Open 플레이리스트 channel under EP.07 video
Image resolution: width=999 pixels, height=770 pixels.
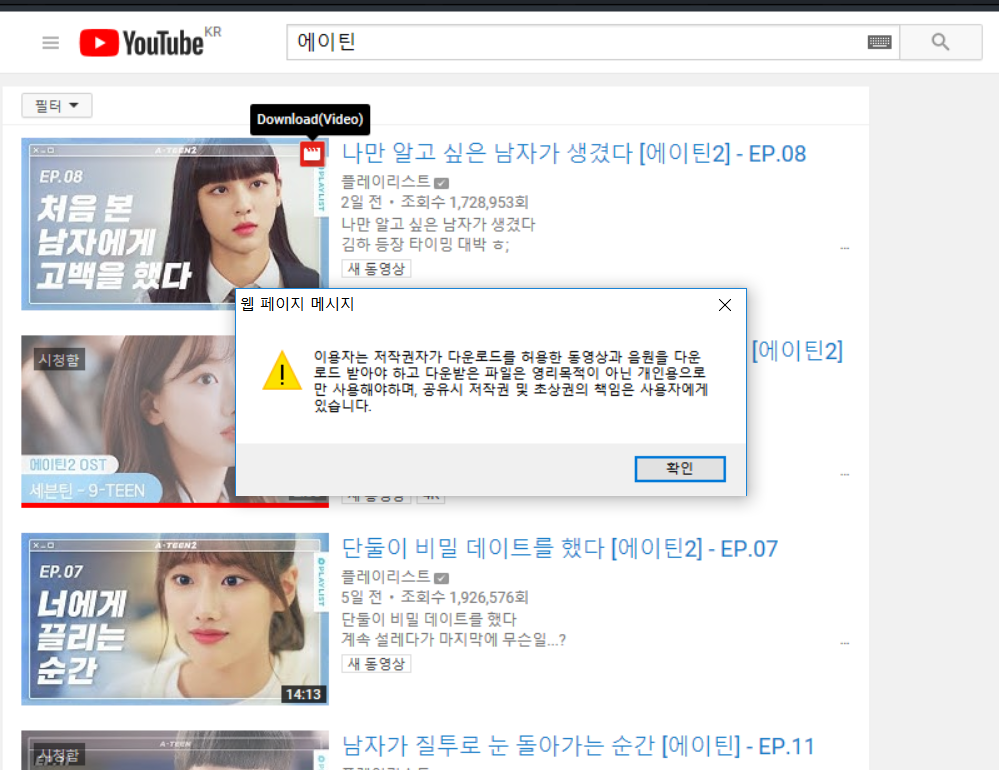pos(386,577)
